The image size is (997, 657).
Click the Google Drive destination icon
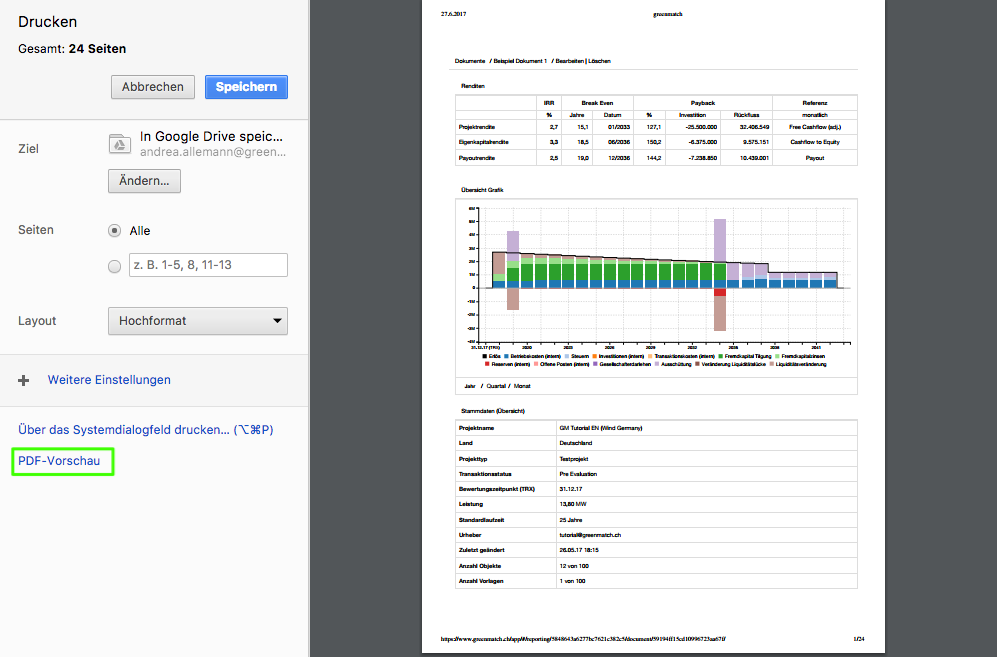[x=119, y=144]
